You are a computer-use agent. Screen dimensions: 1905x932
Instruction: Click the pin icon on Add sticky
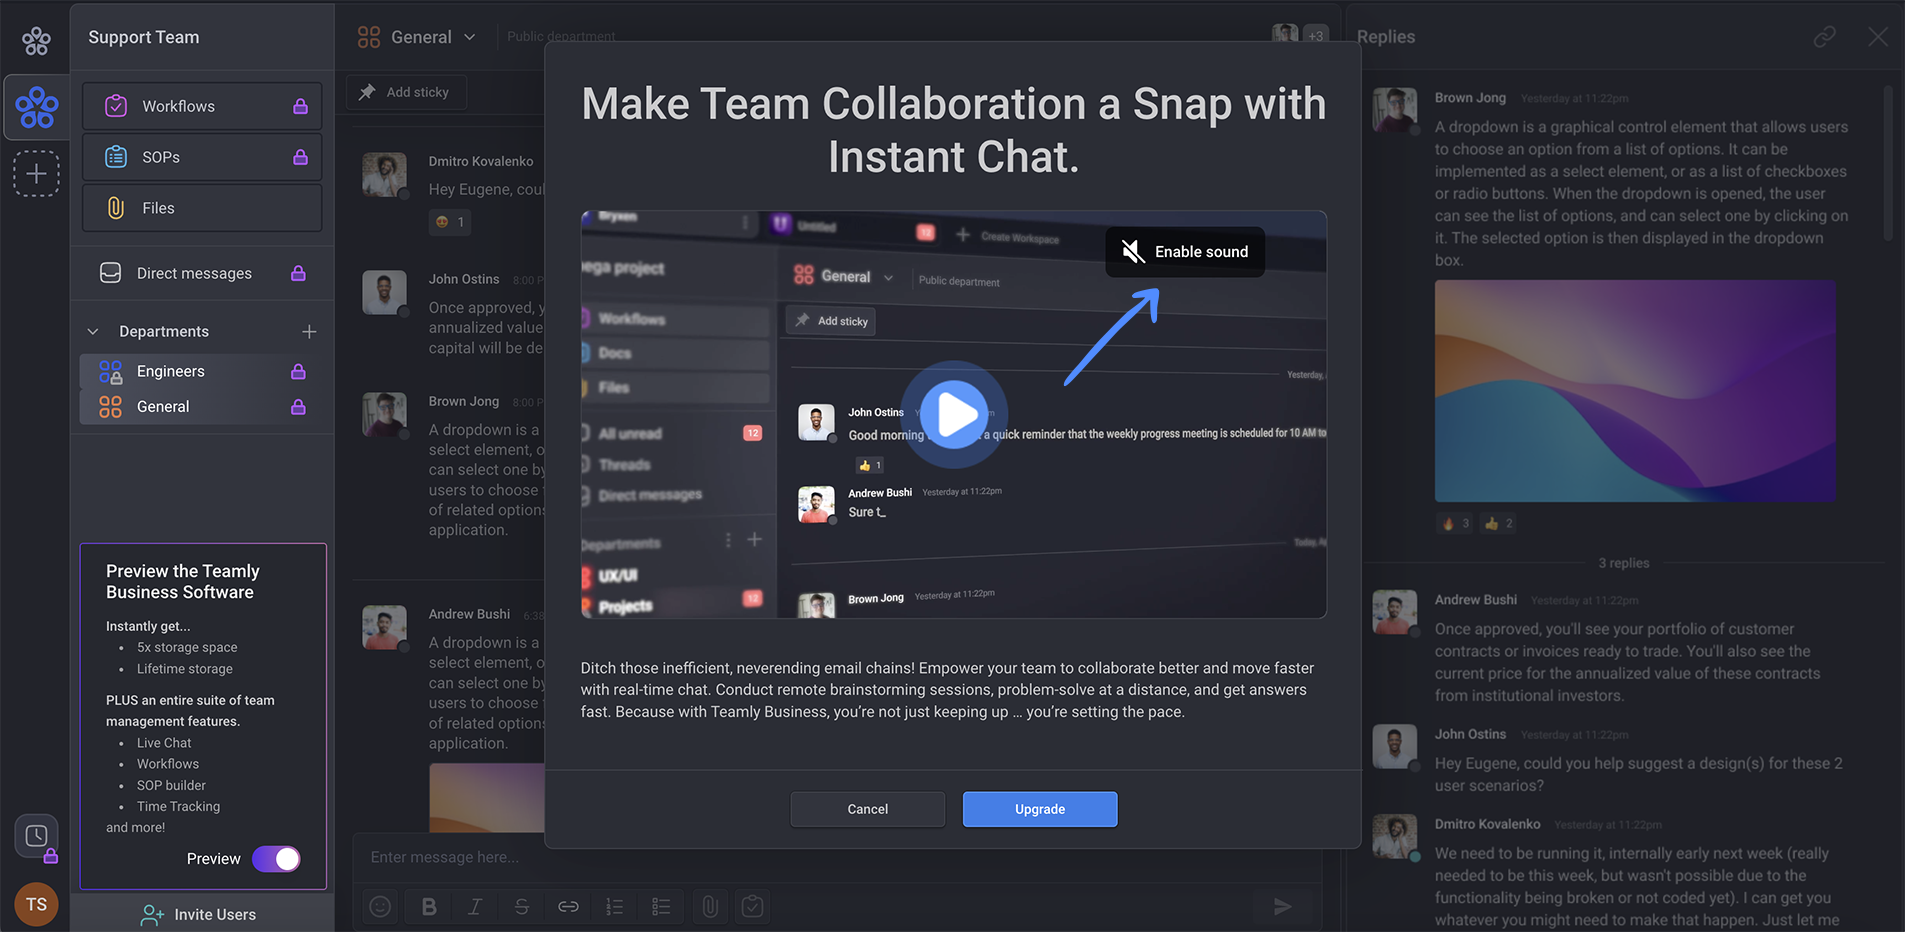click(x=367, y=92)
